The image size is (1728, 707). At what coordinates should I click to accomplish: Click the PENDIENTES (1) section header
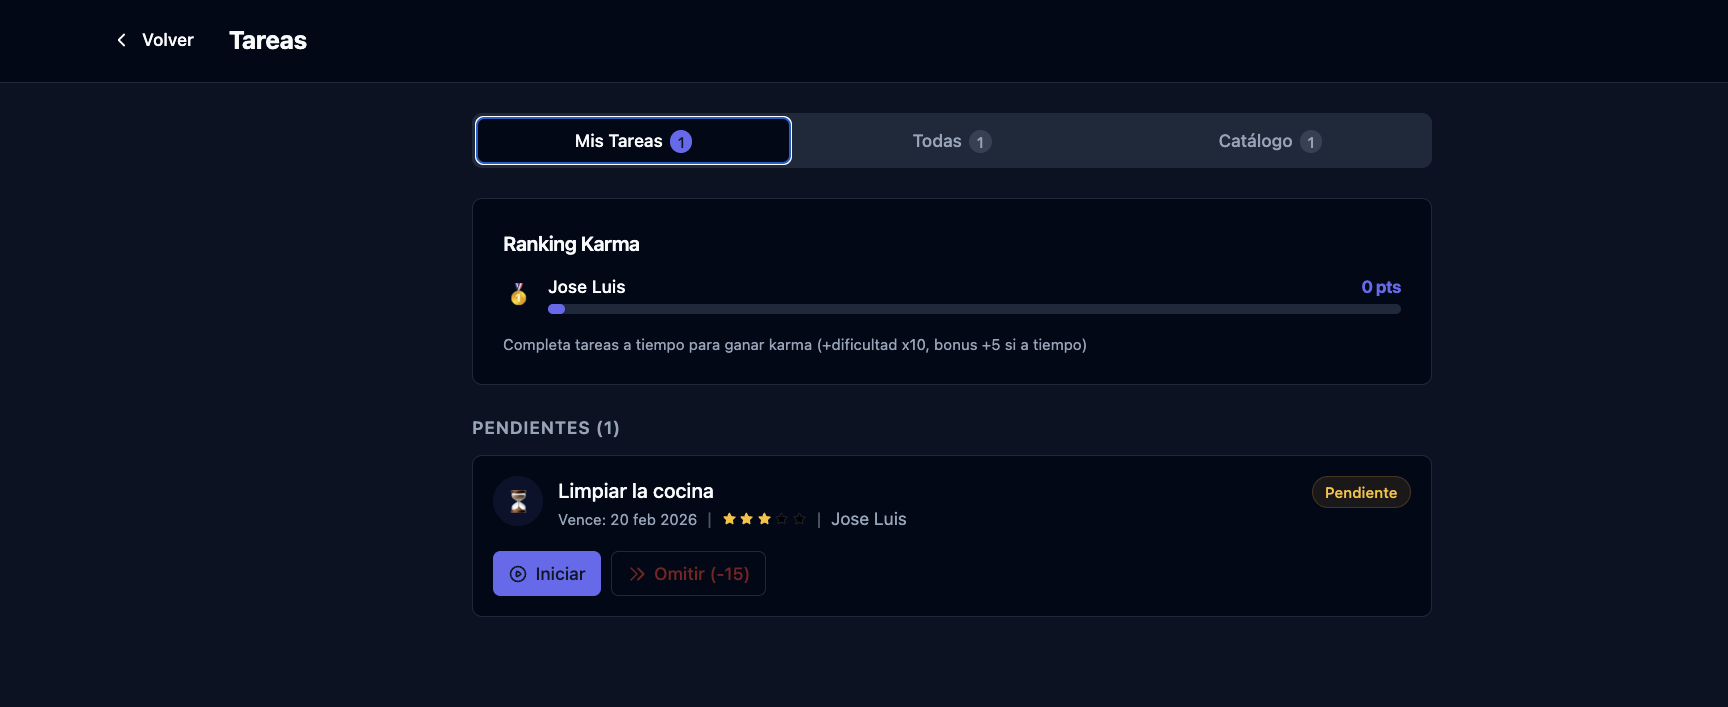point(546,428)
